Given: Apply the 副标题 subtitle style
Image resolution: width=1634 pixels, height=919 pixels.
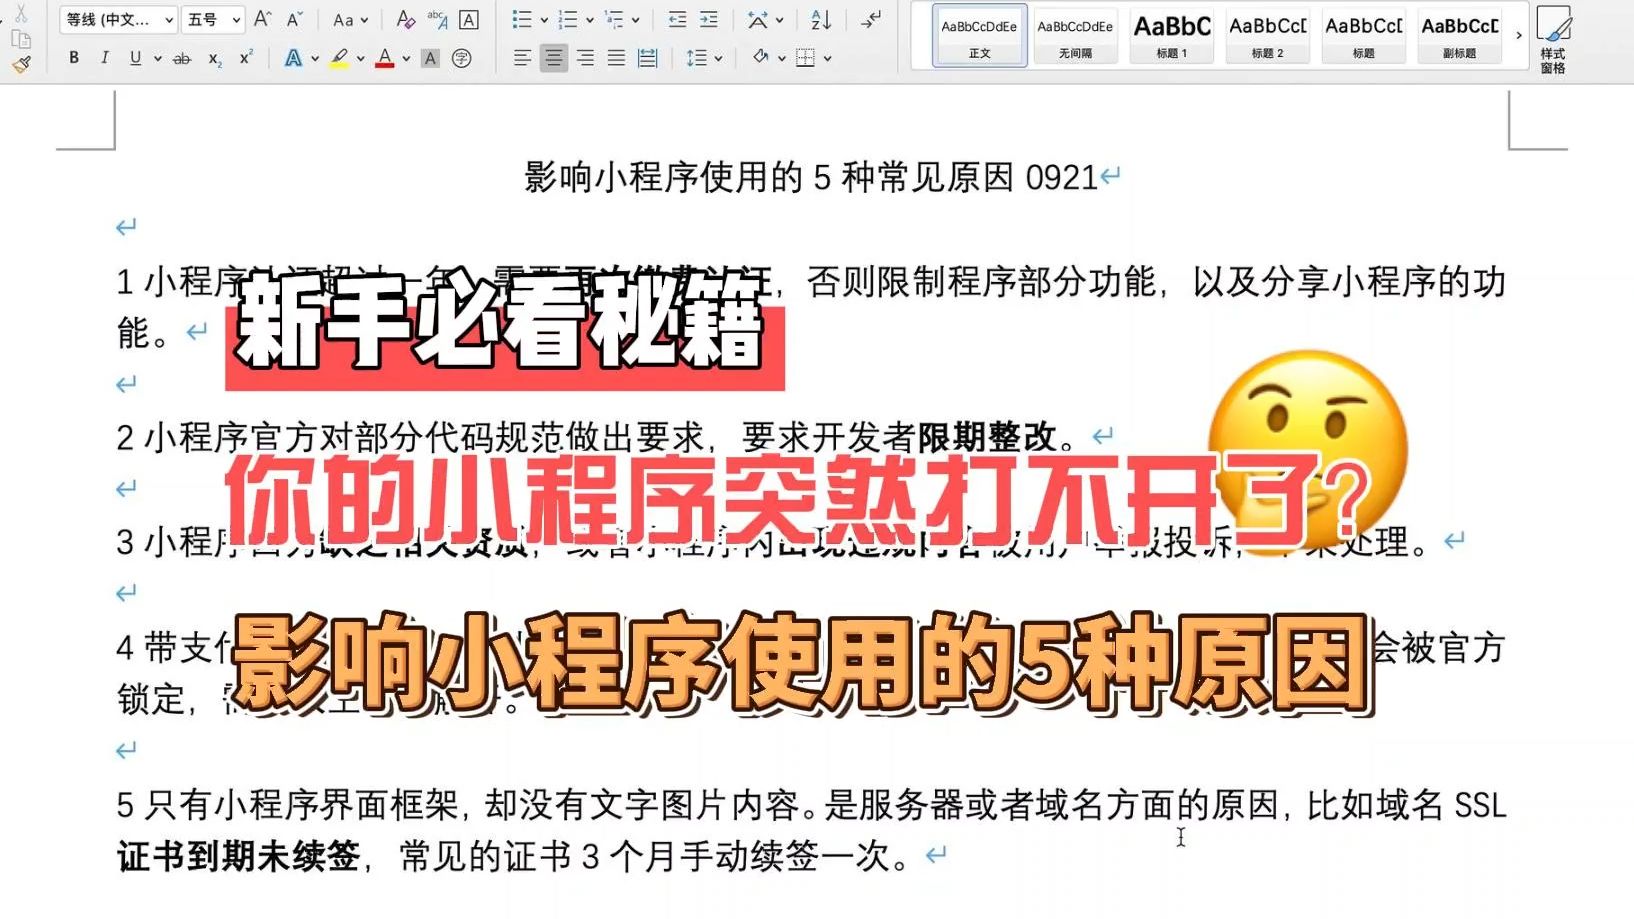Looking at the screenshot, I should pos(1459,35).
